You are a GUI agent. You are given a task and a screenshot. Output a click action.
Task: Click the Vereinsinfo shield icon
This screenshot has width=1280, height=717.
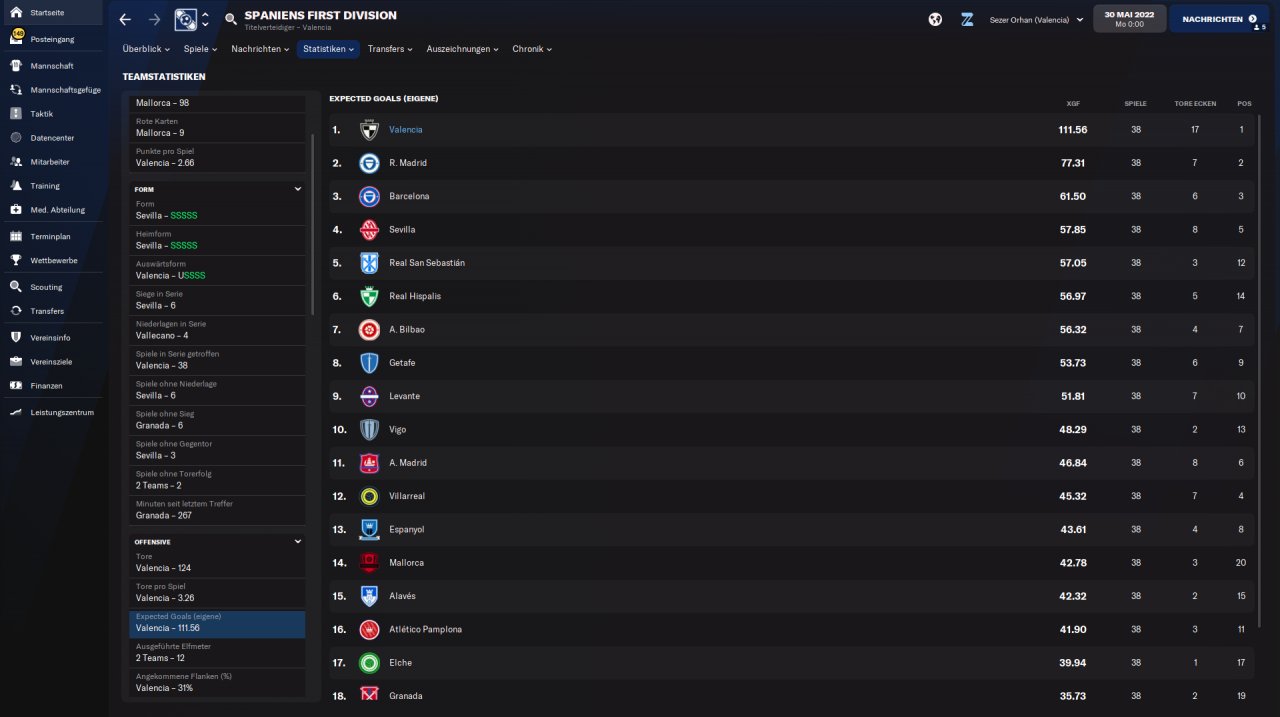tap(16, 337)
